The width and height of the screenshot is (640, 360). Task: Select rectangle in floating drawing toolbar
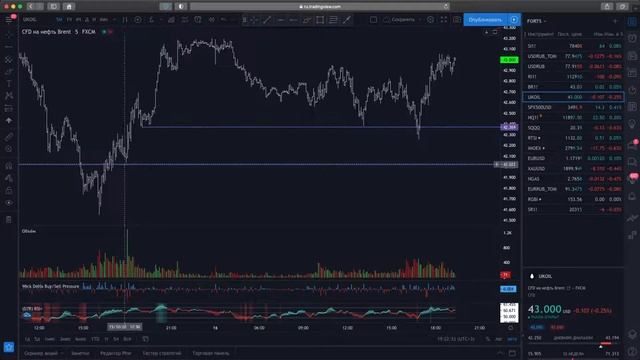tap(320, 20)
